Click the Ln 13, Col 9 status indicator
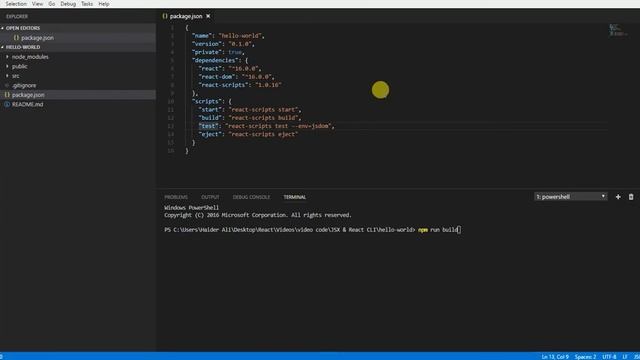This screenshot has height=360, width=640. [555, 357]
